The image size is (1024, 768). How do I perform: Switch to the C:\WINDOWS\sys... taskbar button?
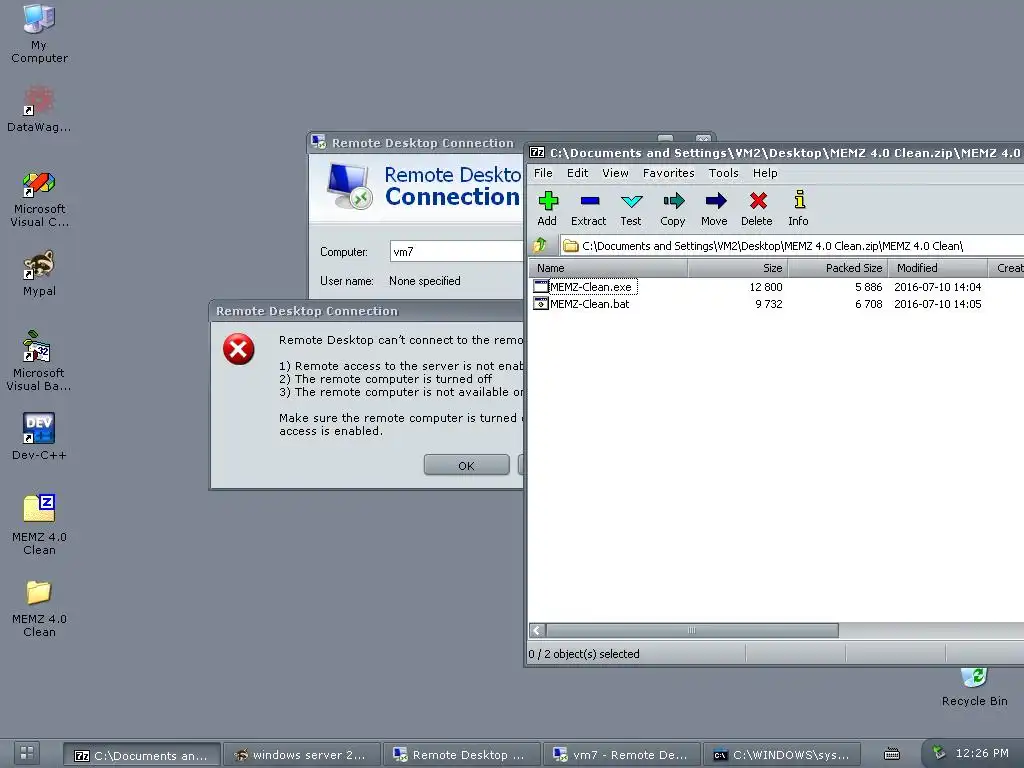pos(782,755)
